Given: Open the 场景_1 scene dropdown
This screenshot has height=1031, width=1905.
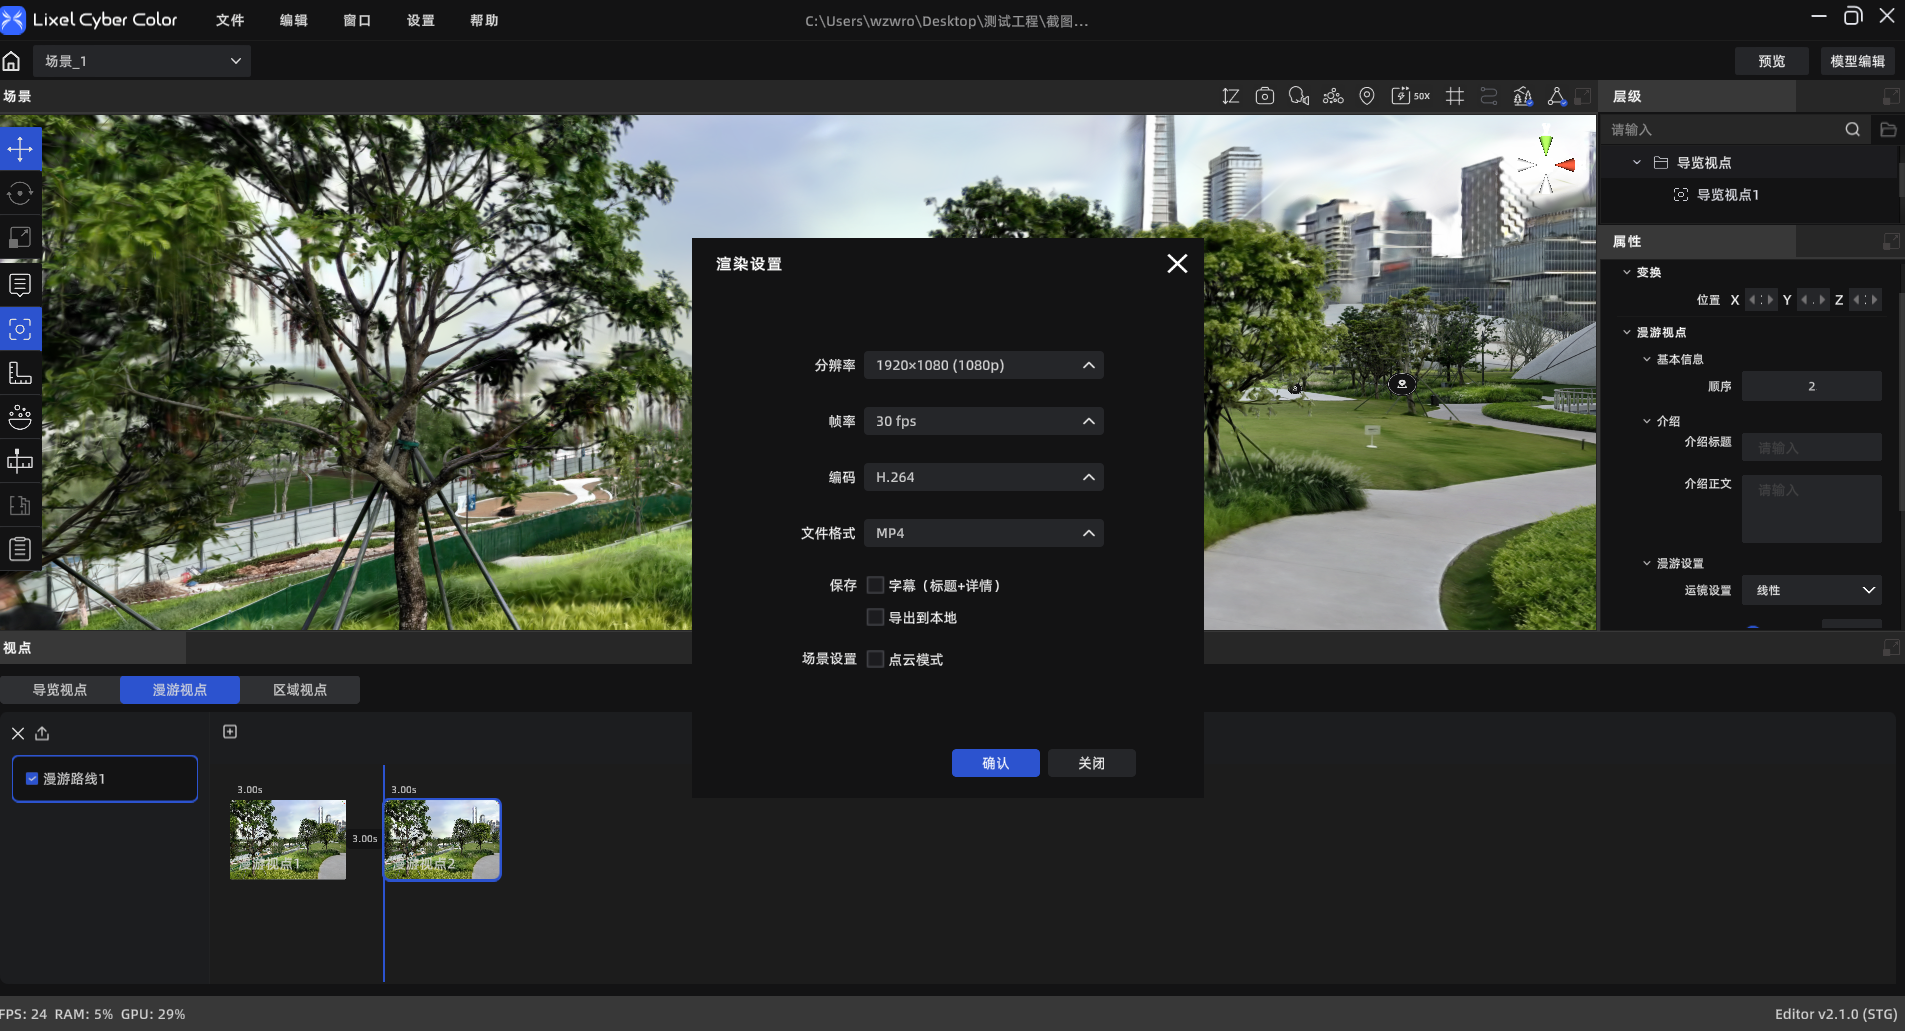Looking at the screenshot, I should 142,61.
